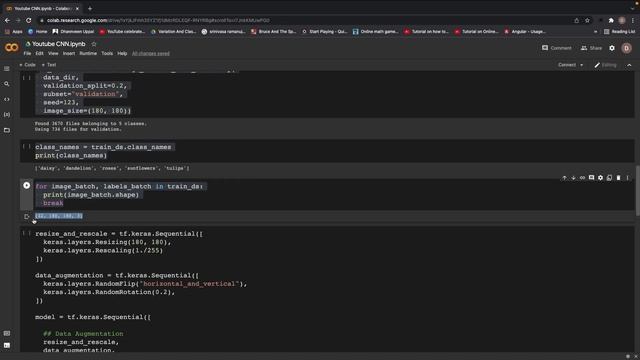Open a new browser tab
This screenshot has width=640, height=360.
pyautogui.click(x=90, y=8)
